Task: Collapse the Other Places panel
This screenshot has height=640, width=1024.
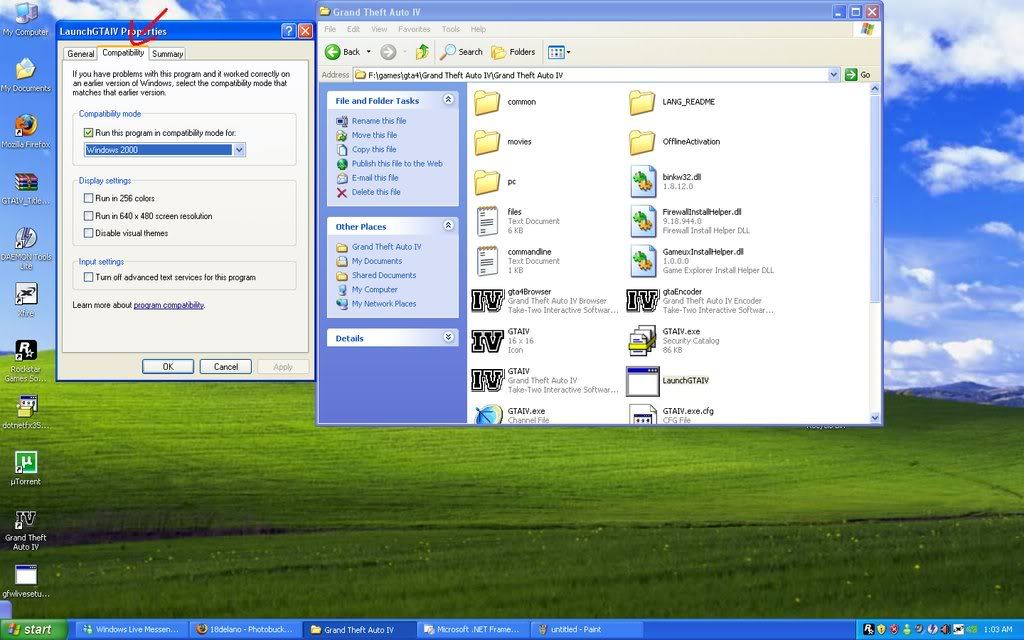Action: pos(448,225)
